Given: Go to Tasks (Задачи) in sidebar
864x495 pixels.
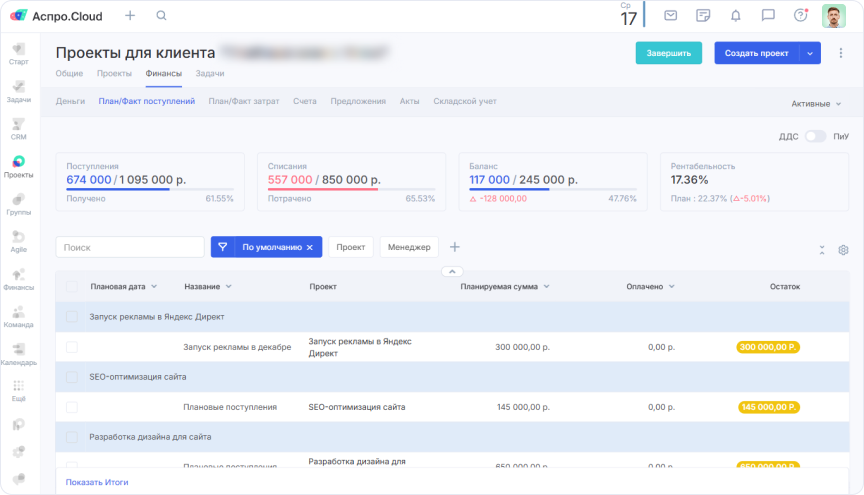Looking at the screenshot, I should click(18, 90).
